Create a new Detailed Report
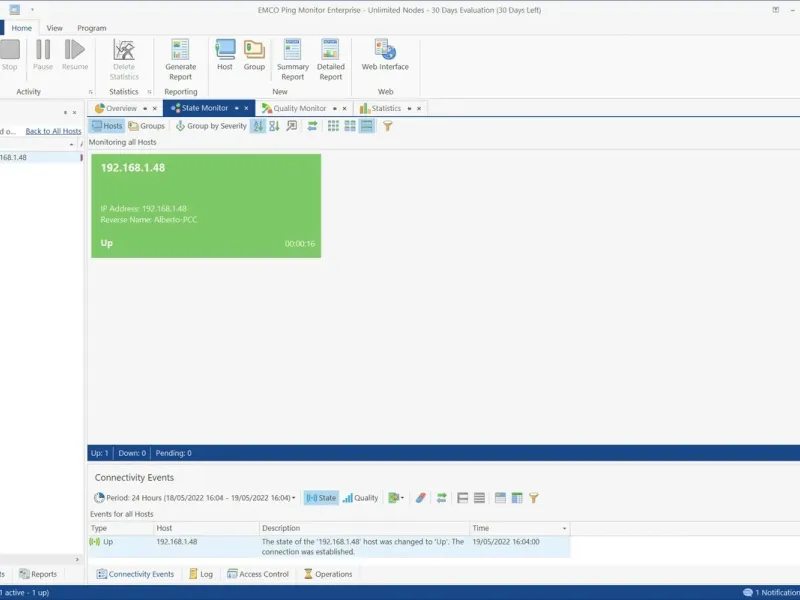The image size is (800, 600). click(331, 60)
